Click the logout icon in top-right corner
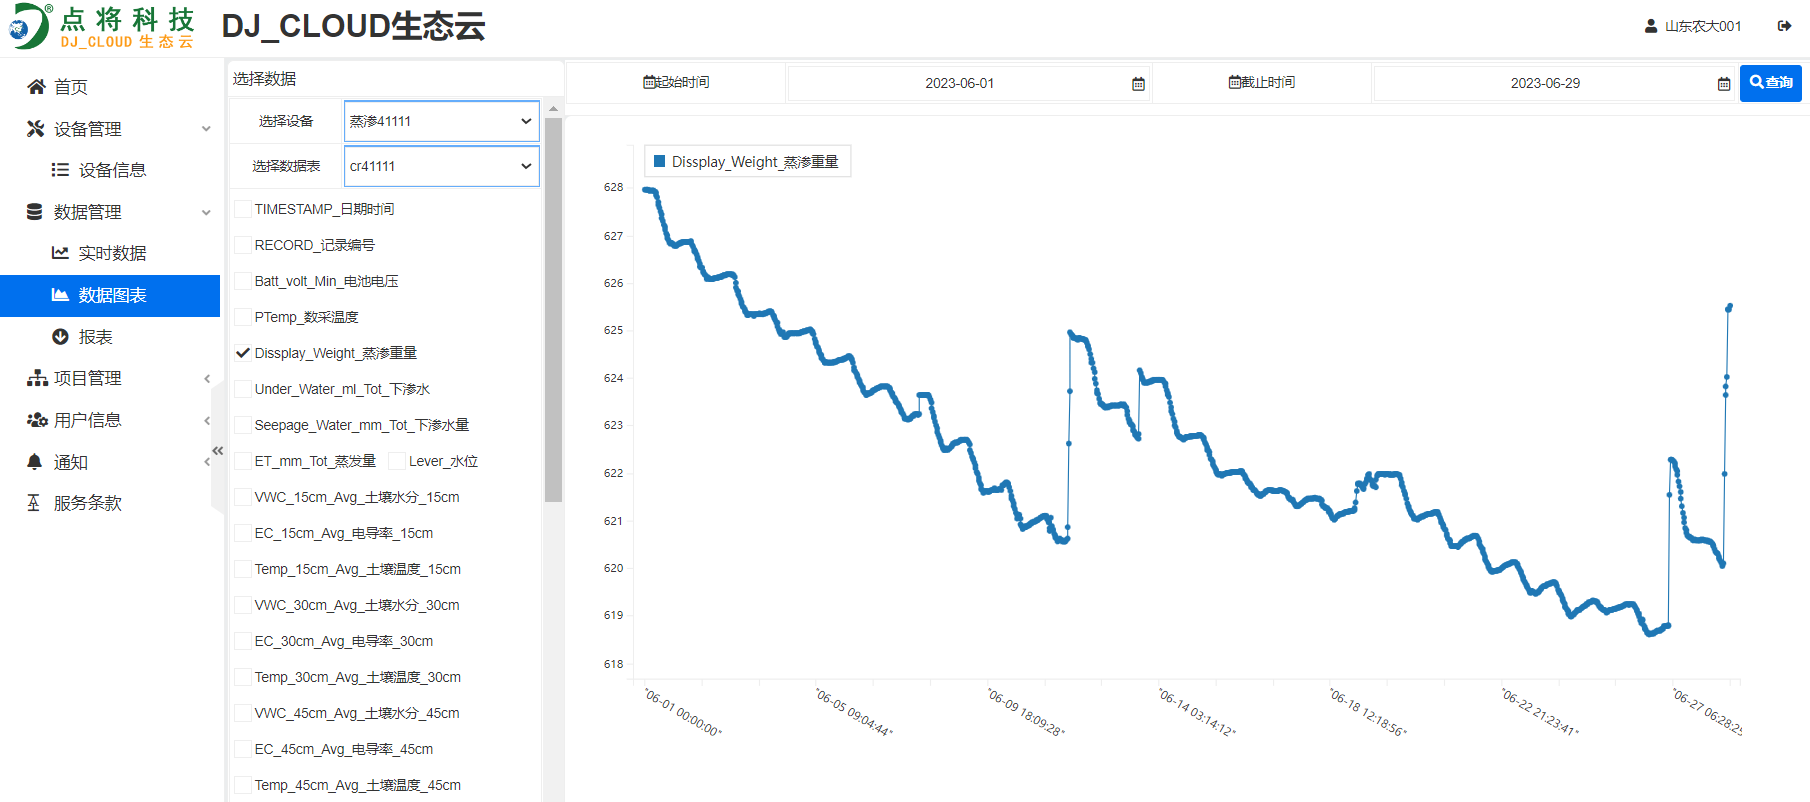 pyautogui.click(x=1784, y=26)
